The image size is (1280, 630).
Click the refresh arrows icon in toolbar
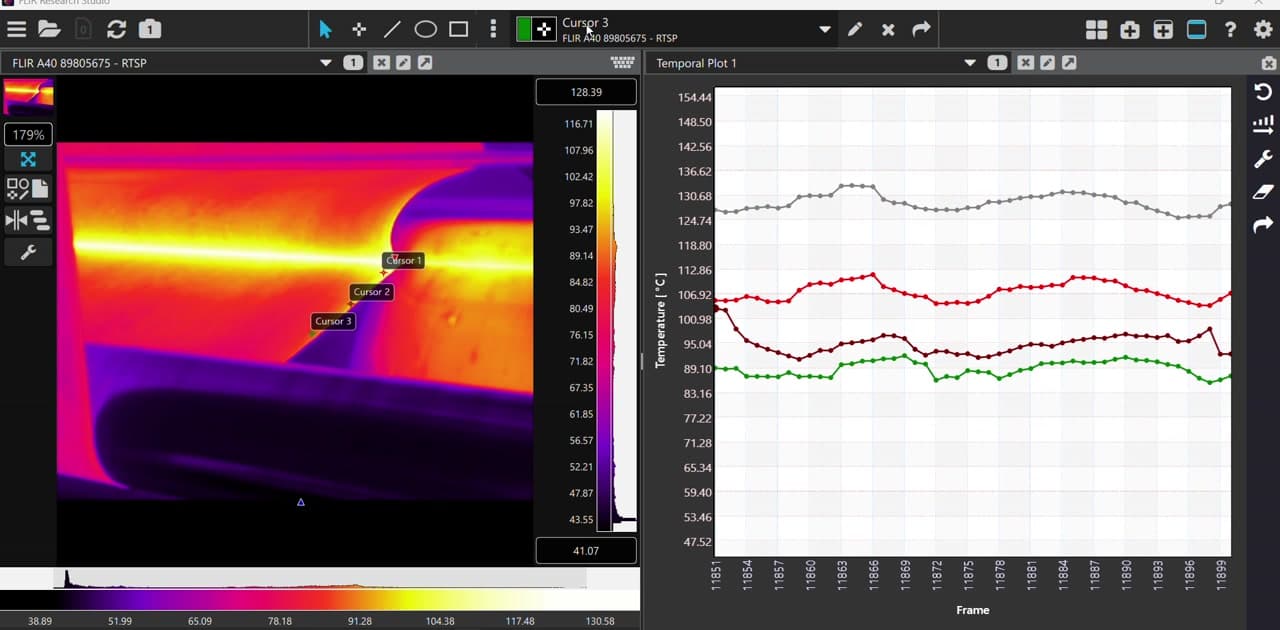tap(116, 30)
